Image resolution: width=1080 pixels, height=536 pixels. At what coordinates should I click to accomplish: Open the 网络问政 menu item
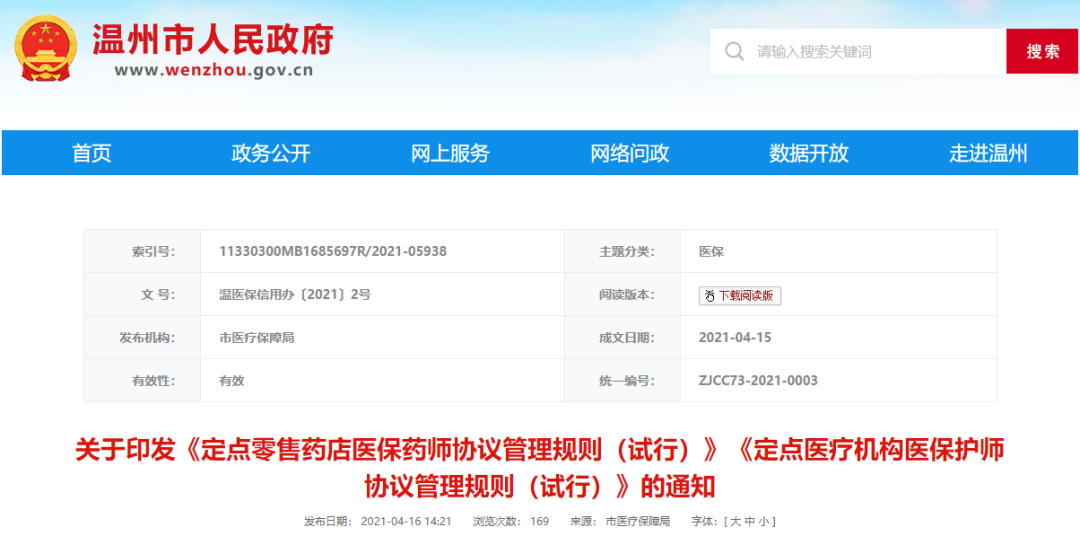tap(630, 153)
